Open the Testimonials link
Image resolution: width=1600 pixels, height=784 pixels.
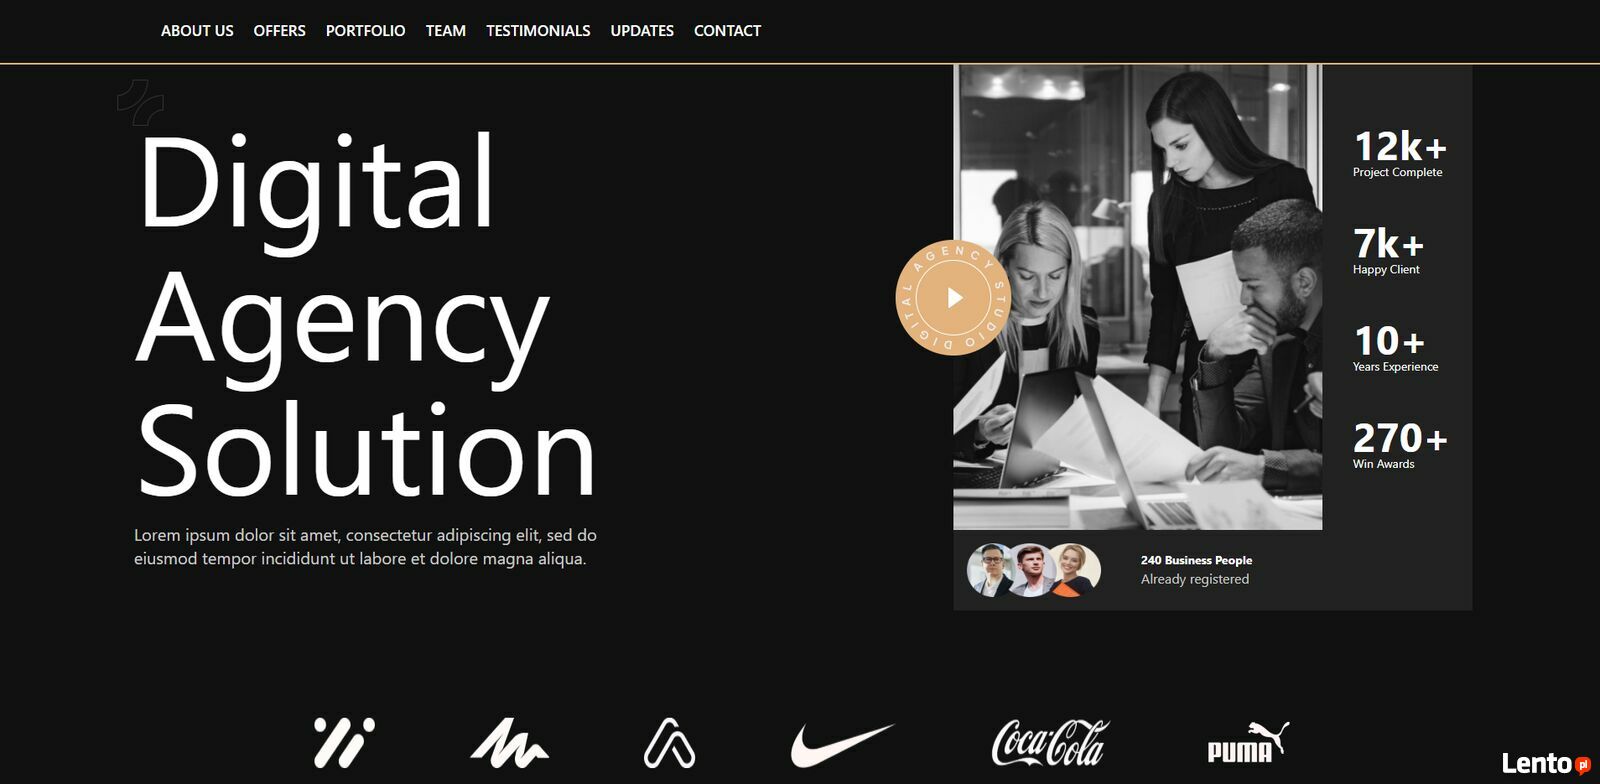[x=538, y=31]
